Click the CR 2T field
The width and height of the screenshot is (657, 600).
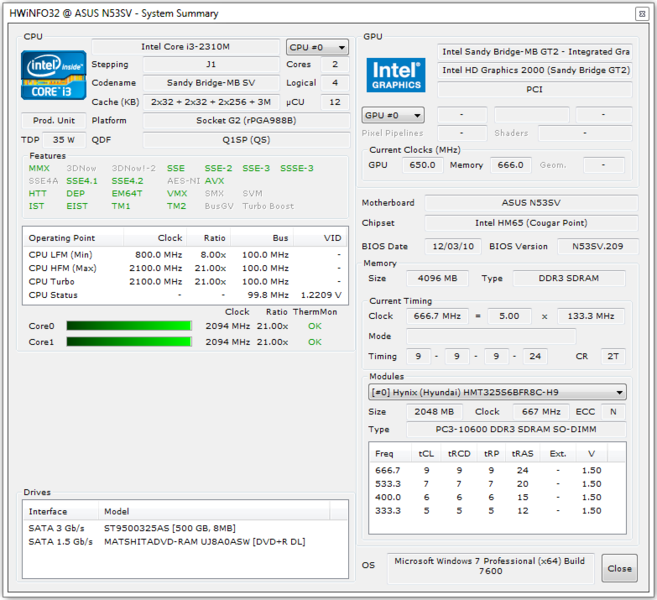tap(613, 356)
